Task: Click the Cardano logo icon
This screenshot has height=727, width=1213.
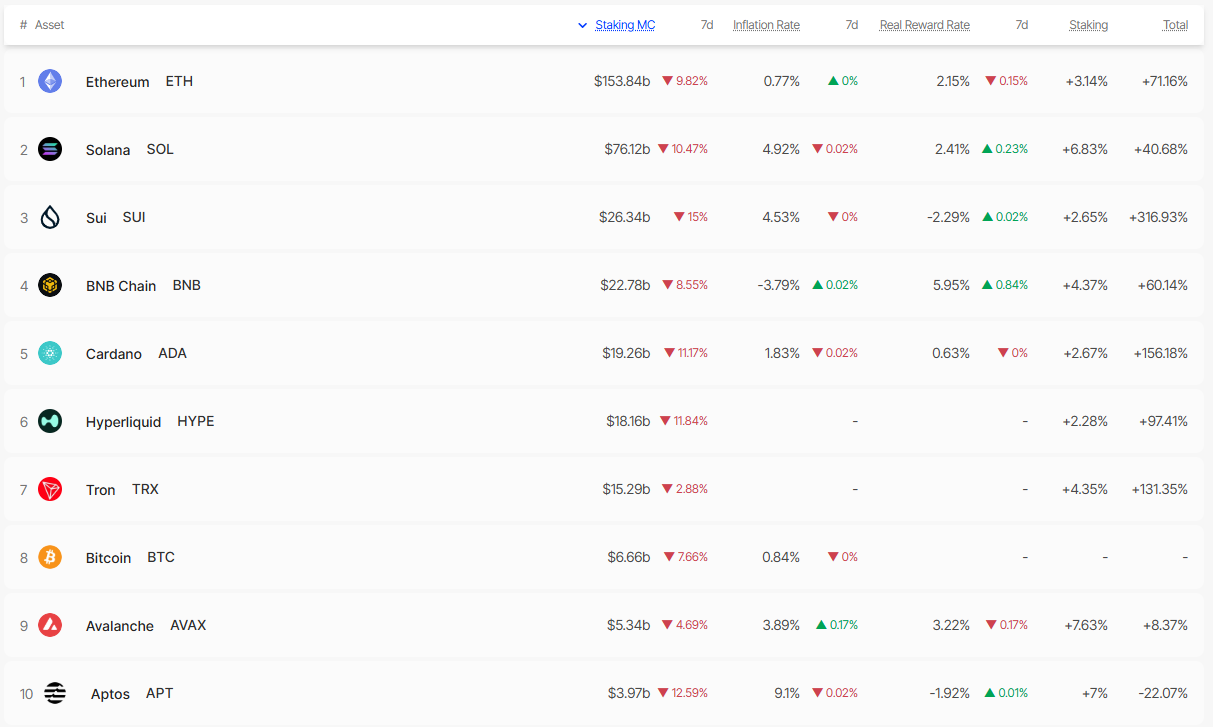Action: click(x=50, y=353)
